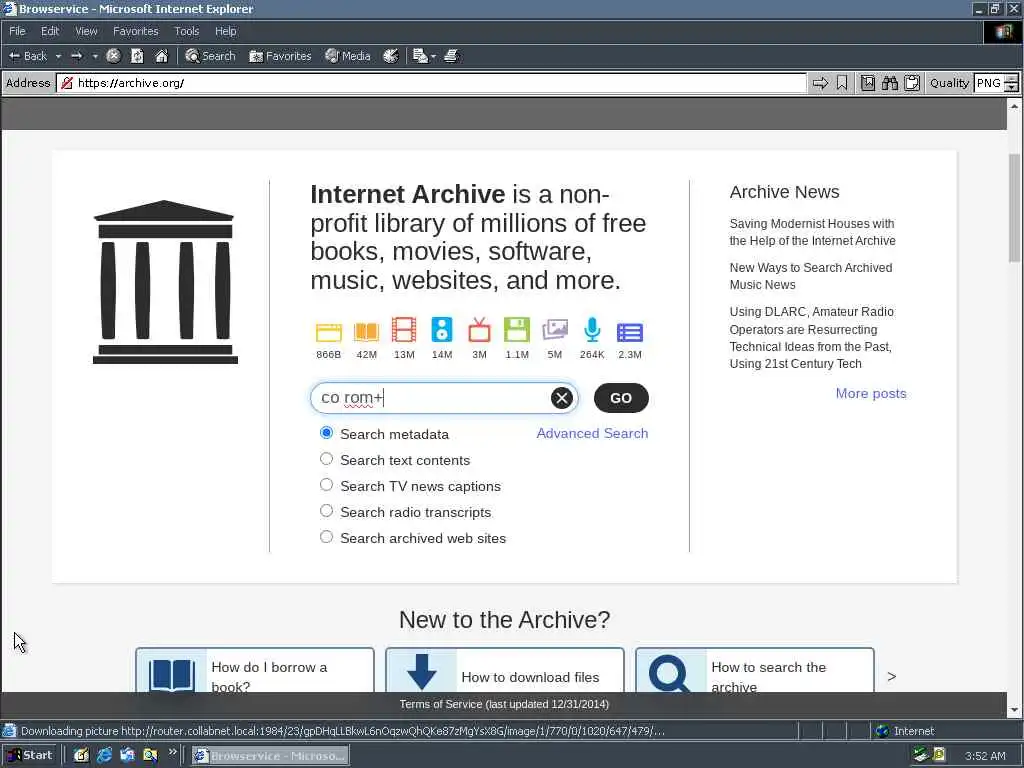Open the Mail button dropdown arrow
Viewport: 1024px width, 768px height.
433,56
